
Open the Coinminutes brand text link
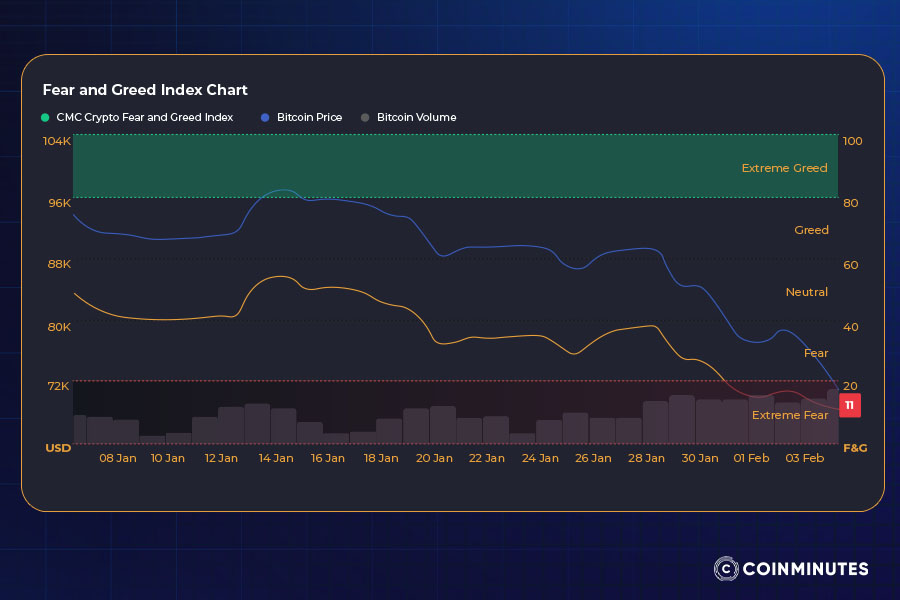click(x=805, y=569)
